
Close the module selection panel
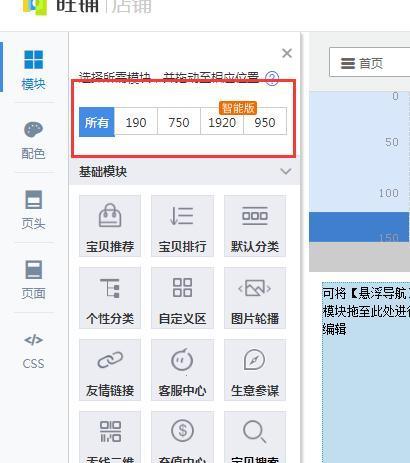pos(287,53)
